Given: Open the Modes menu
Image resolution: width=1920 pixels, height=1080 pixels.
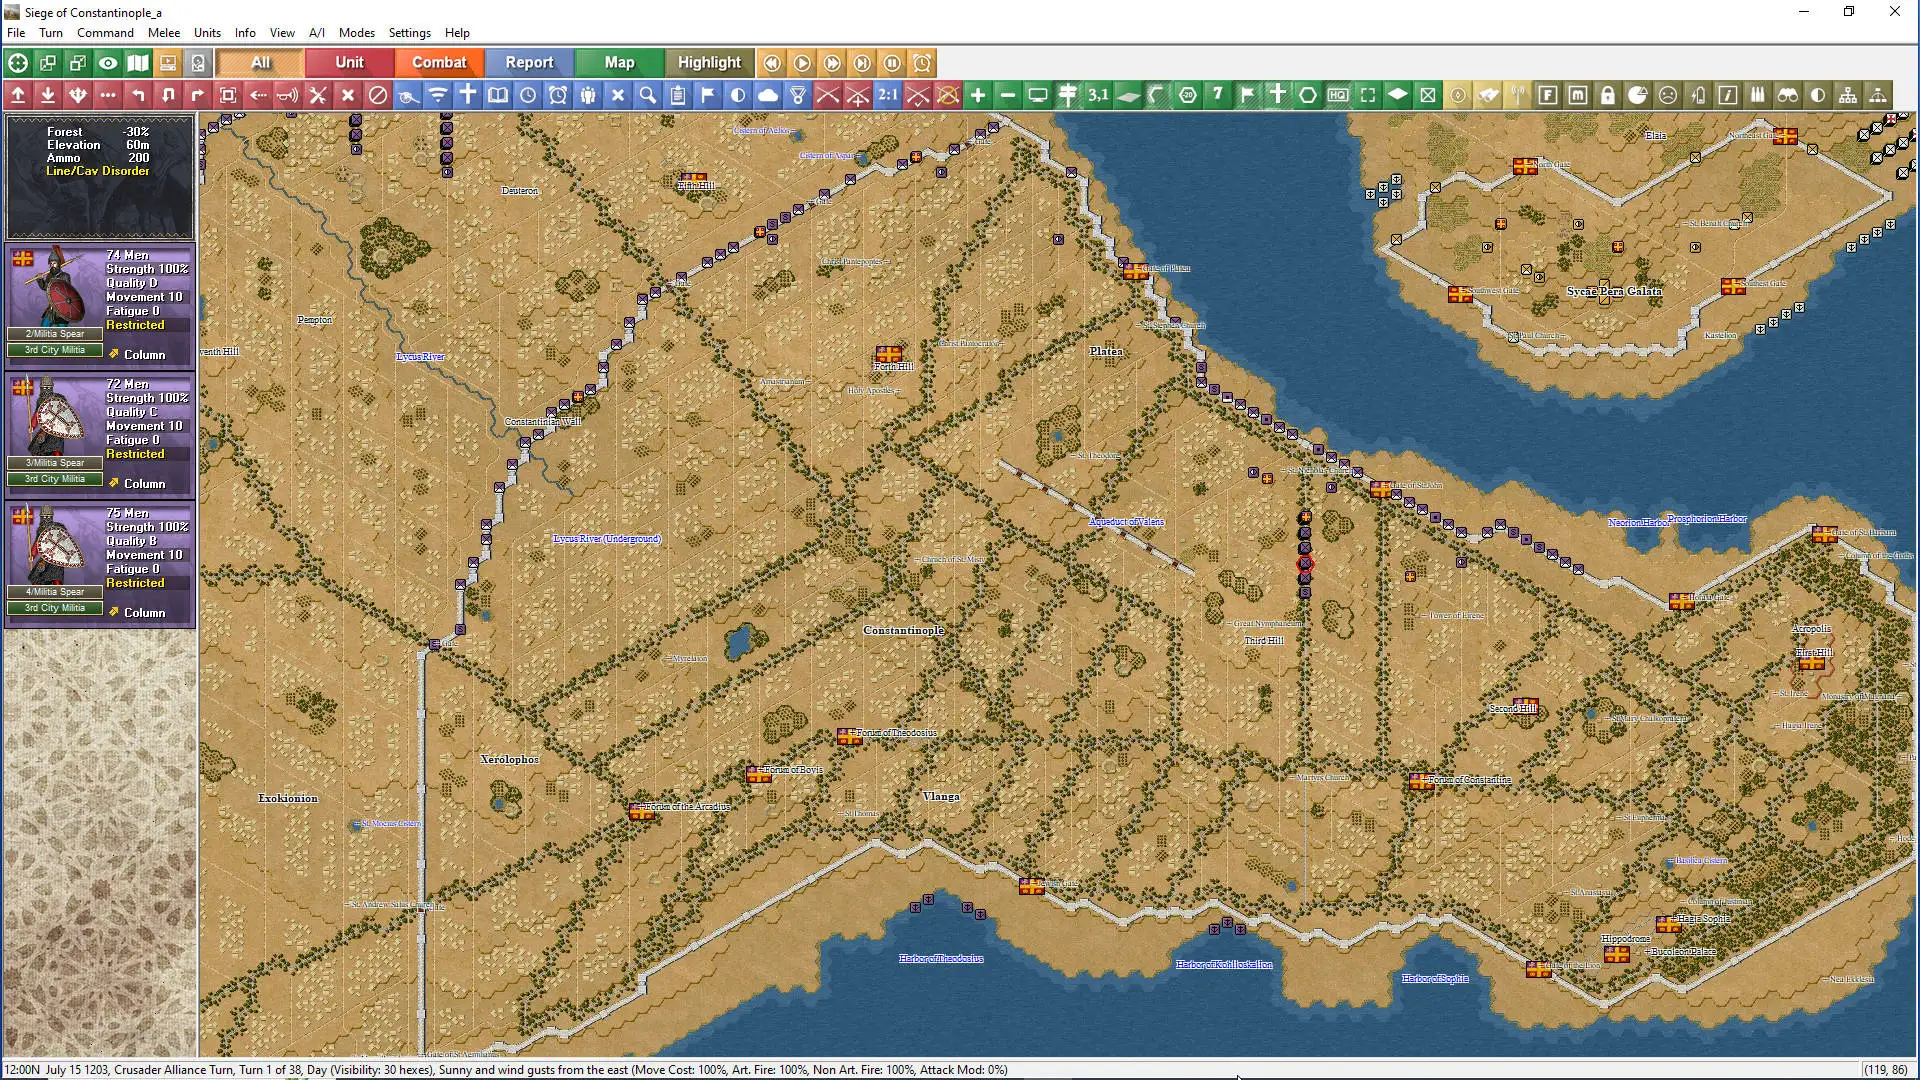Looking at the screenshot, I should 356,32.
